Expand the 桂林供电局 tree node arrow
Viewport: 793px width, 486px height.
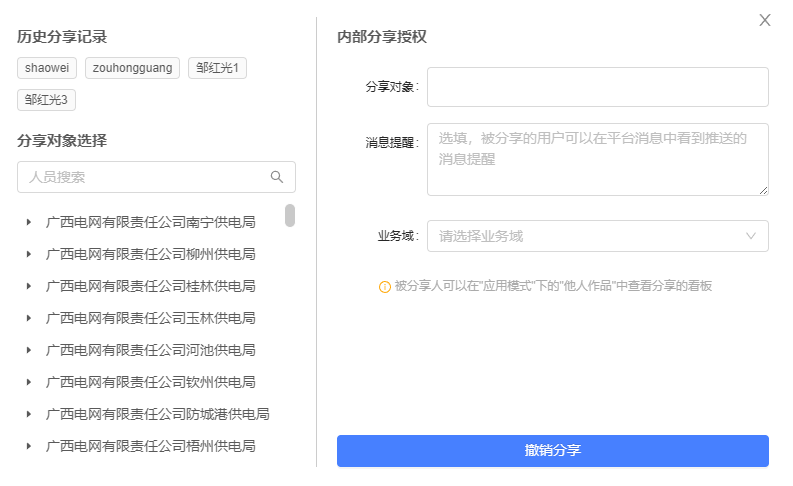[29, 286]
